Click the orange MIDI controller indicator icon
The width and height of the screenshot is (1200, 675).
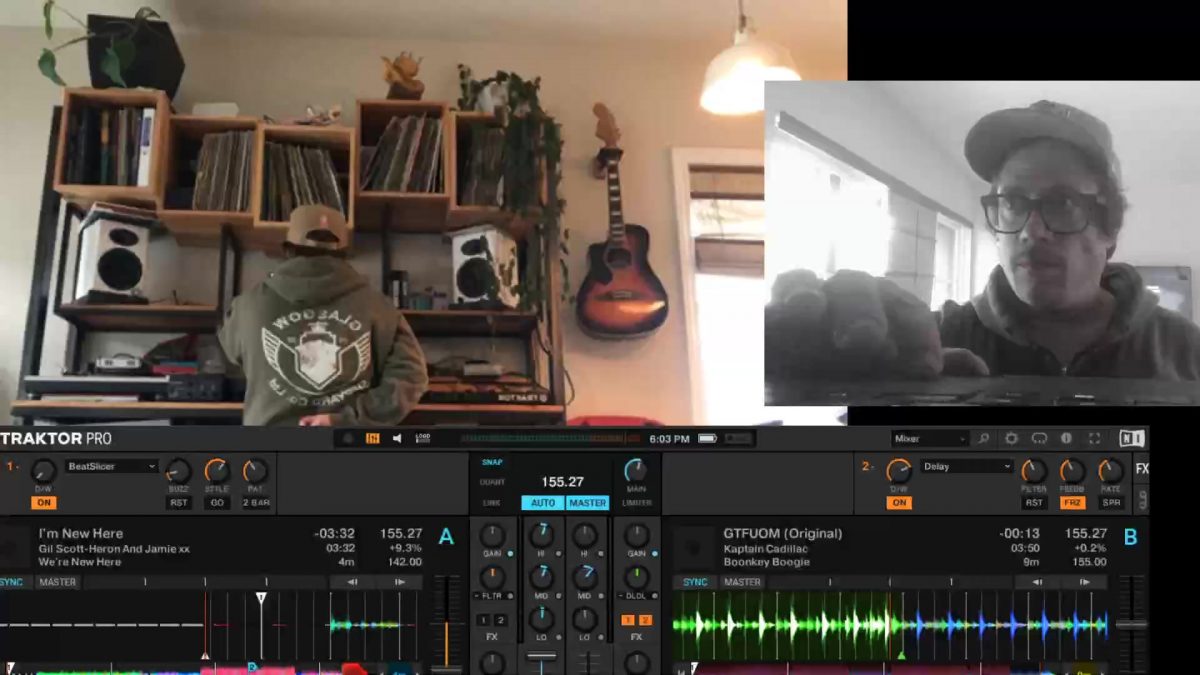click(373, 438)
